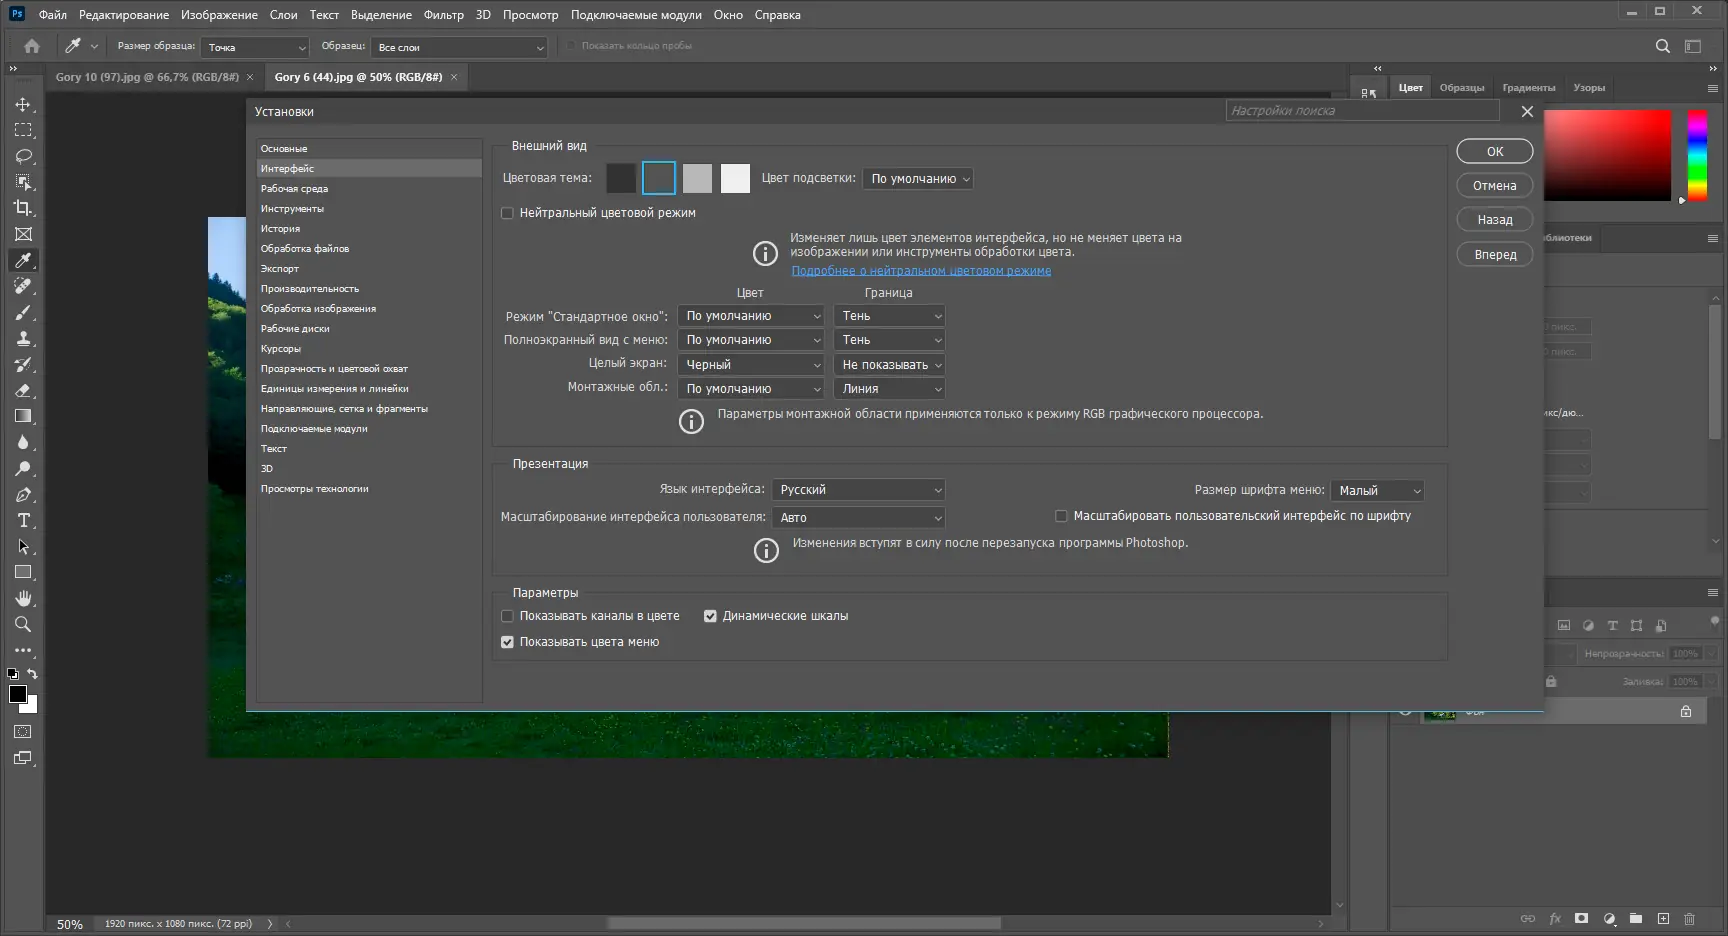Screen dimensions: 1728x936
Task: Choose the darkest color theme swatch
Action: point(621,178)
